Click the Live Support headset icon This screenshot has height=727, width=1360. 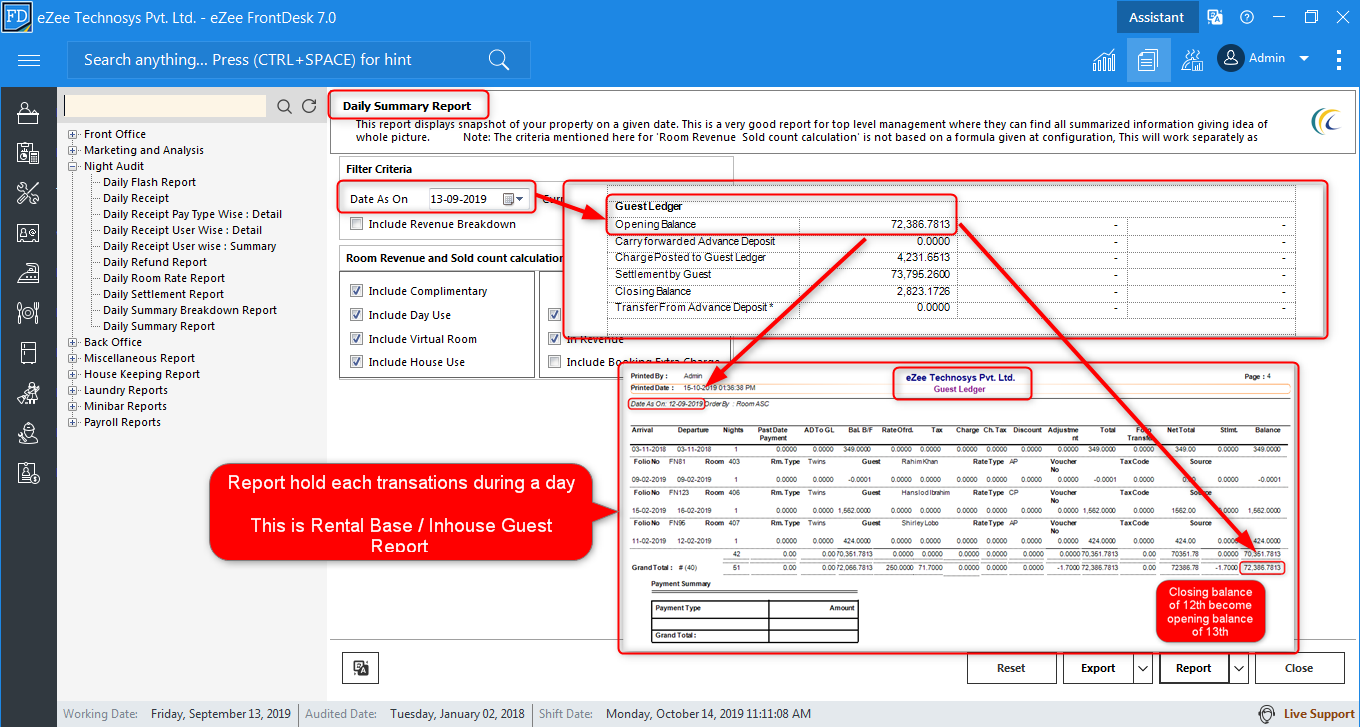[1267, 714]
